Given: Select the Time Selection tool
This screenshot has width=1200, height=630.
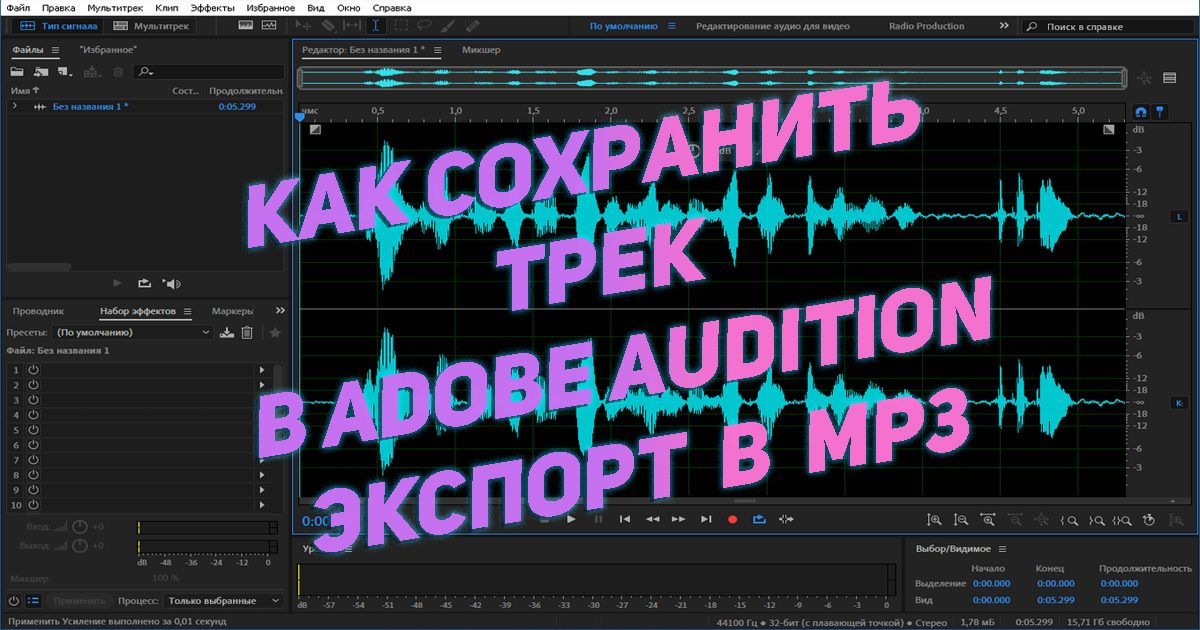Looking at the screenshot, I should point(376,26).
